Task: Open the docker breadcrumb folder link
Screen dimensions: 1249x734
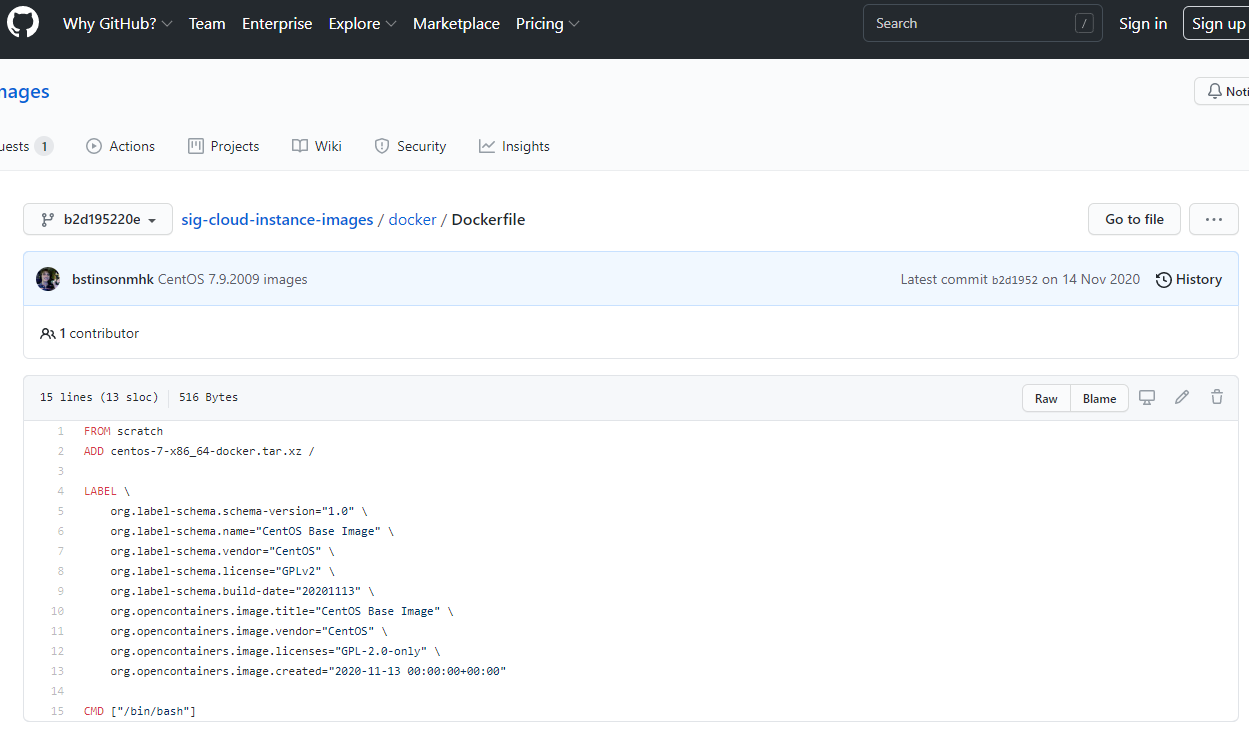Action: click(x=412, y=219)
